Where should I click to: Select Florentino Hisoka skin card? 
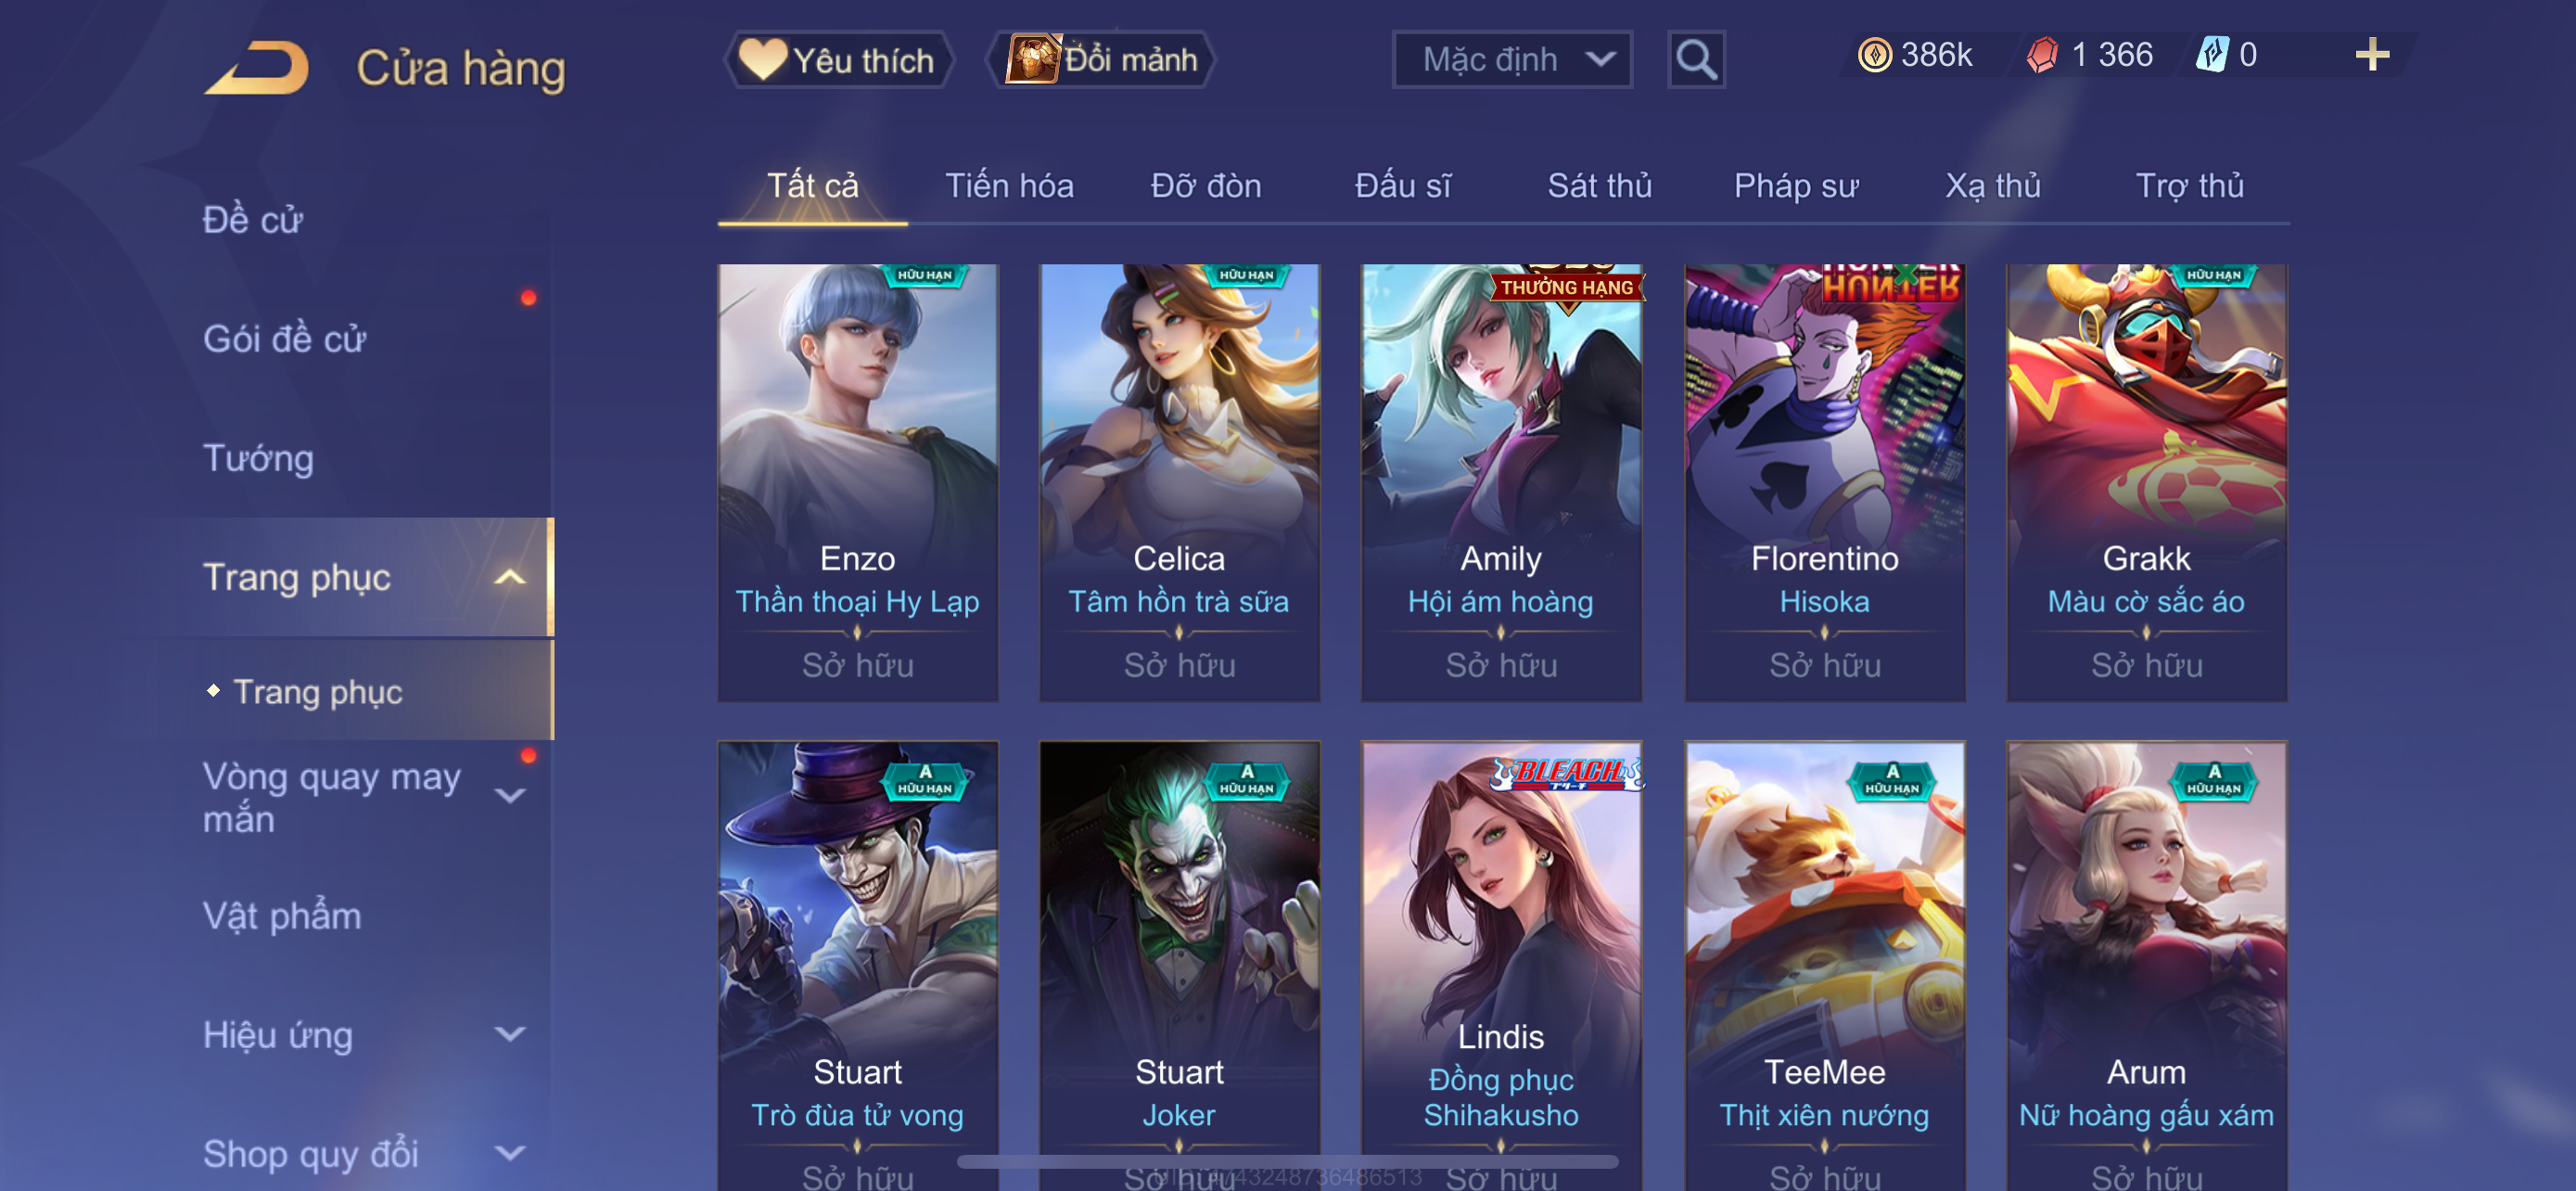point(1824,482)
